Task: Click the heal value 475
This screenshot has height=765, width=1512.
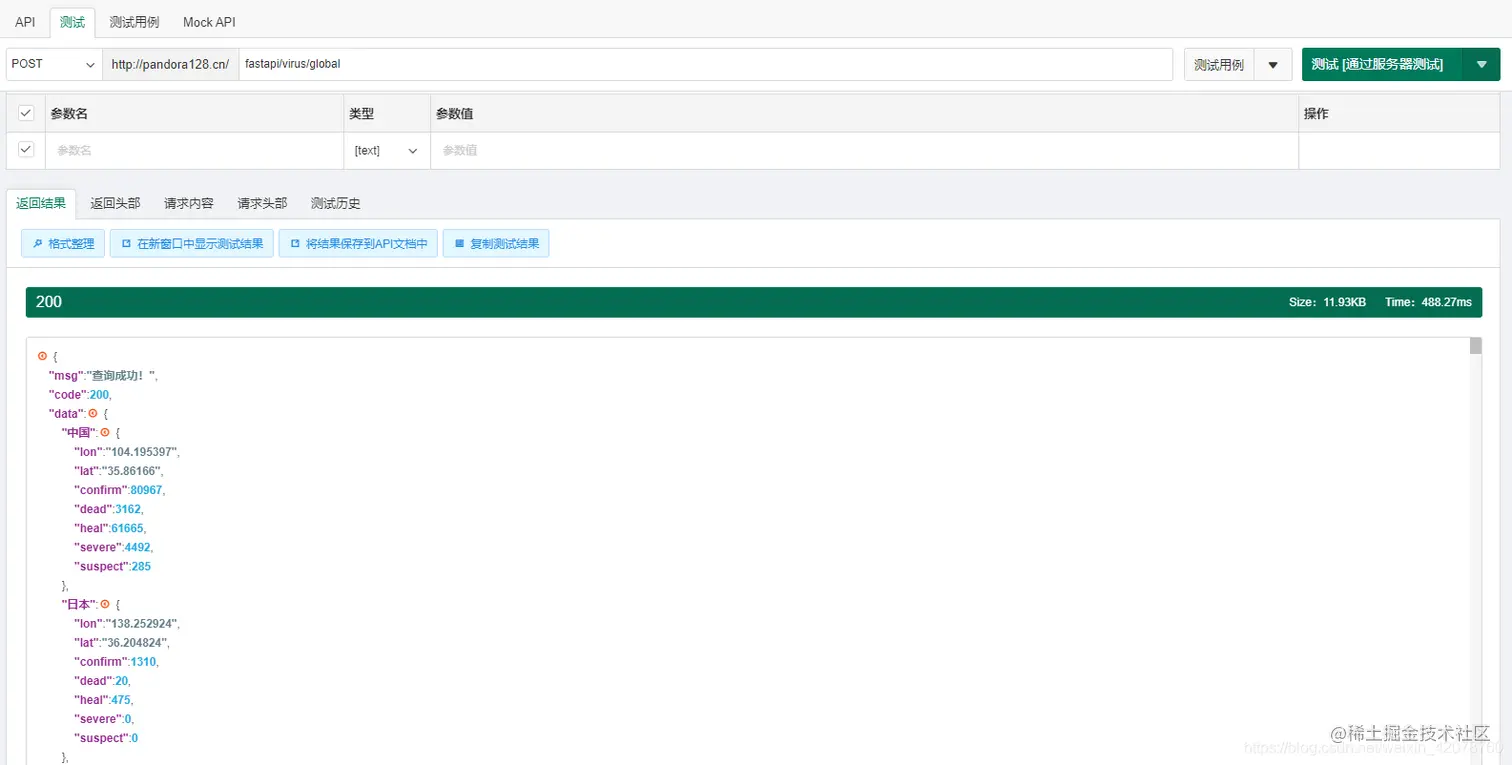Action: click(x=122, y=699)
